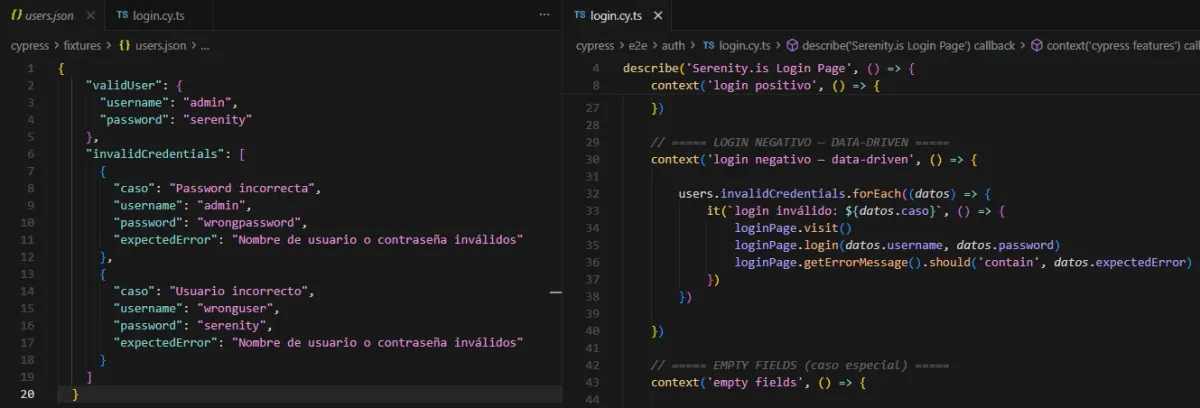Click "admin" value on line 9
1200x408 pixels.
click(x=222, y=206)
